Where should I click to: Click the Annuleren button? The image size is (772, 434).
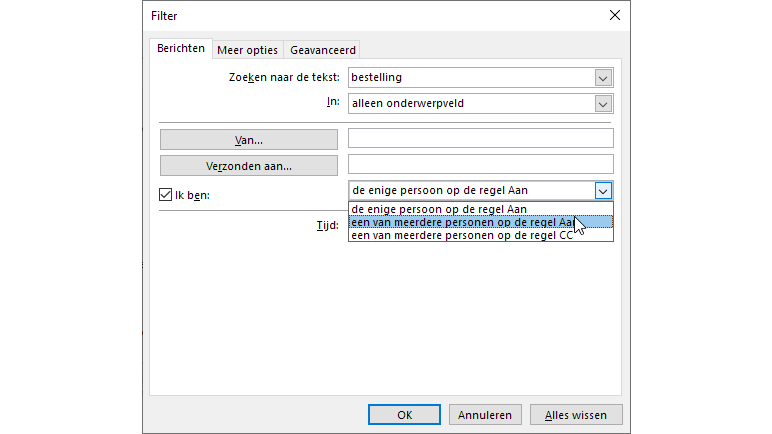tap(485, 414)
